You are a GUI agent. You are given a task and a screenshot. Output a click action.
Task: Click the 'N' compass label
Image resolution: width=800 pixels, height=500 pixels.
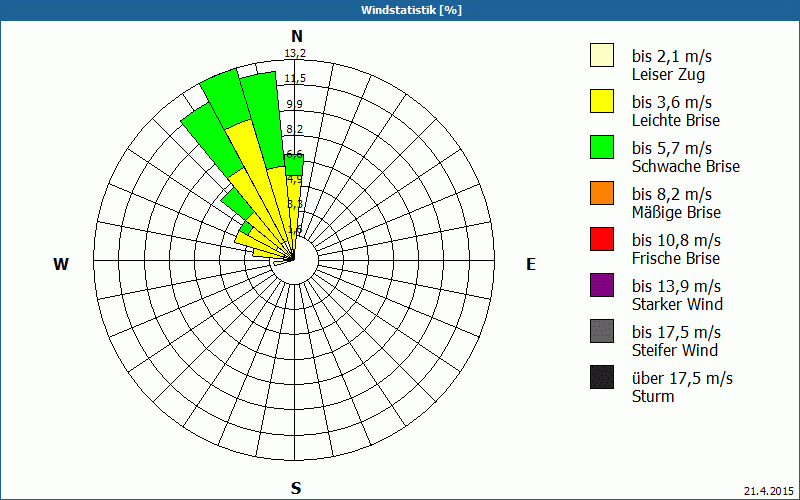coord(297,36)
